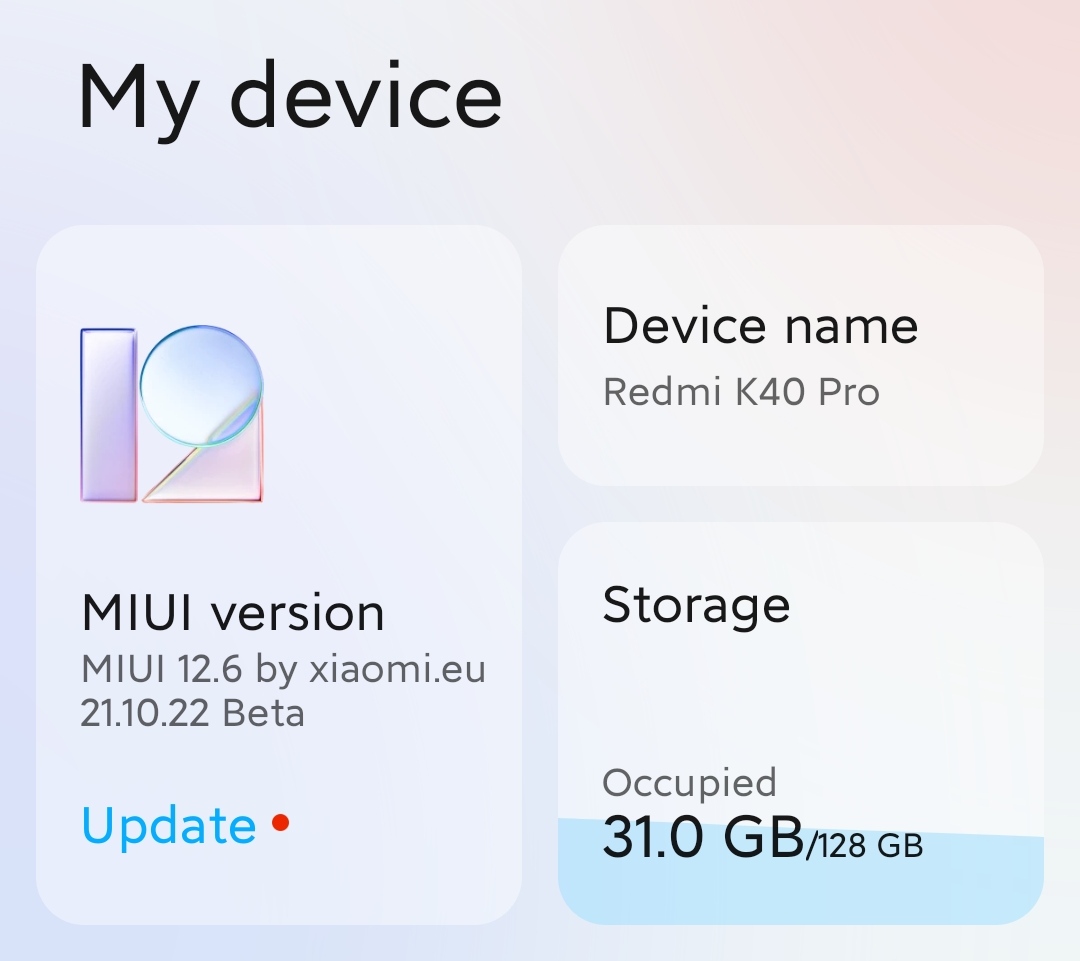Tap the Storage heading label

pos(696,606)
